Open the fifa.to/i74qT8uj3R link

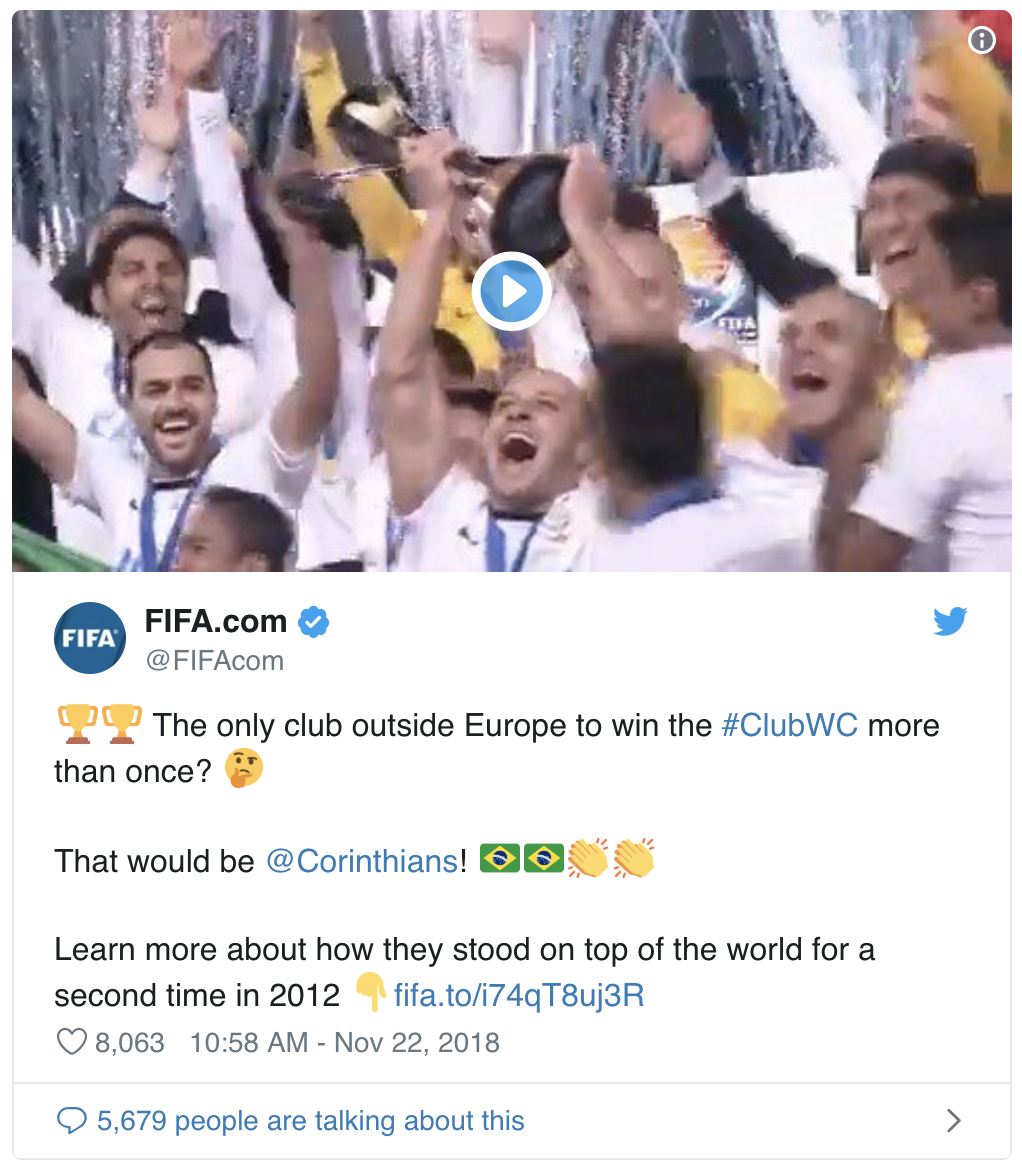point(519,996)
